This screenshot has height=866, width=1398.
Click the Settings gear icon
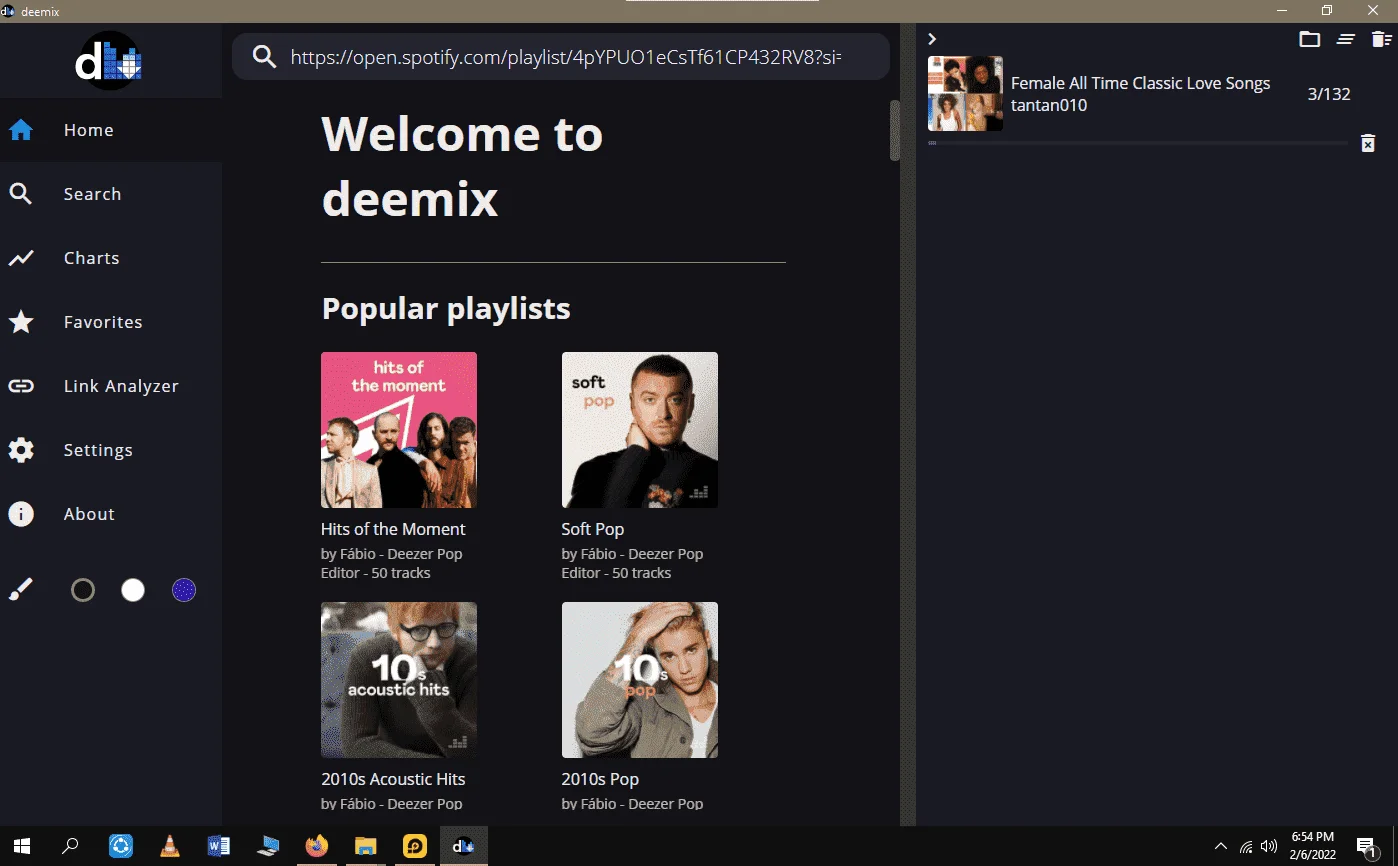pos(21,450)
